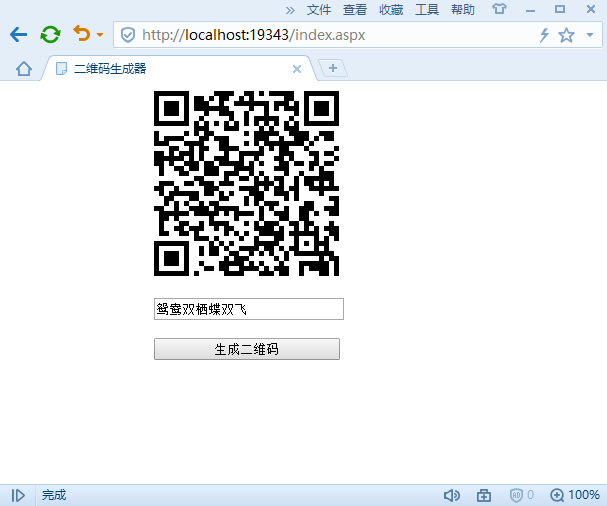
Task: Click the skin shirt icon
Action: click(x=499, y=9)
